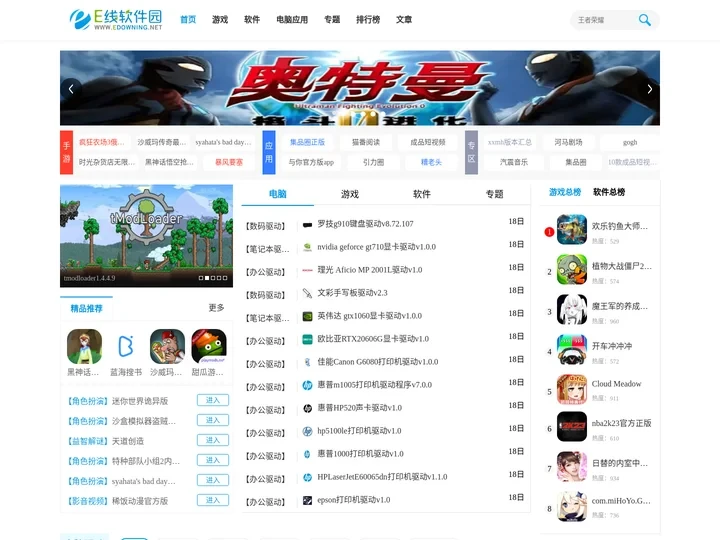Switch to the 电脑 list tab
The height and width of the screenshot is (540, 720).
tap(277, 194)
